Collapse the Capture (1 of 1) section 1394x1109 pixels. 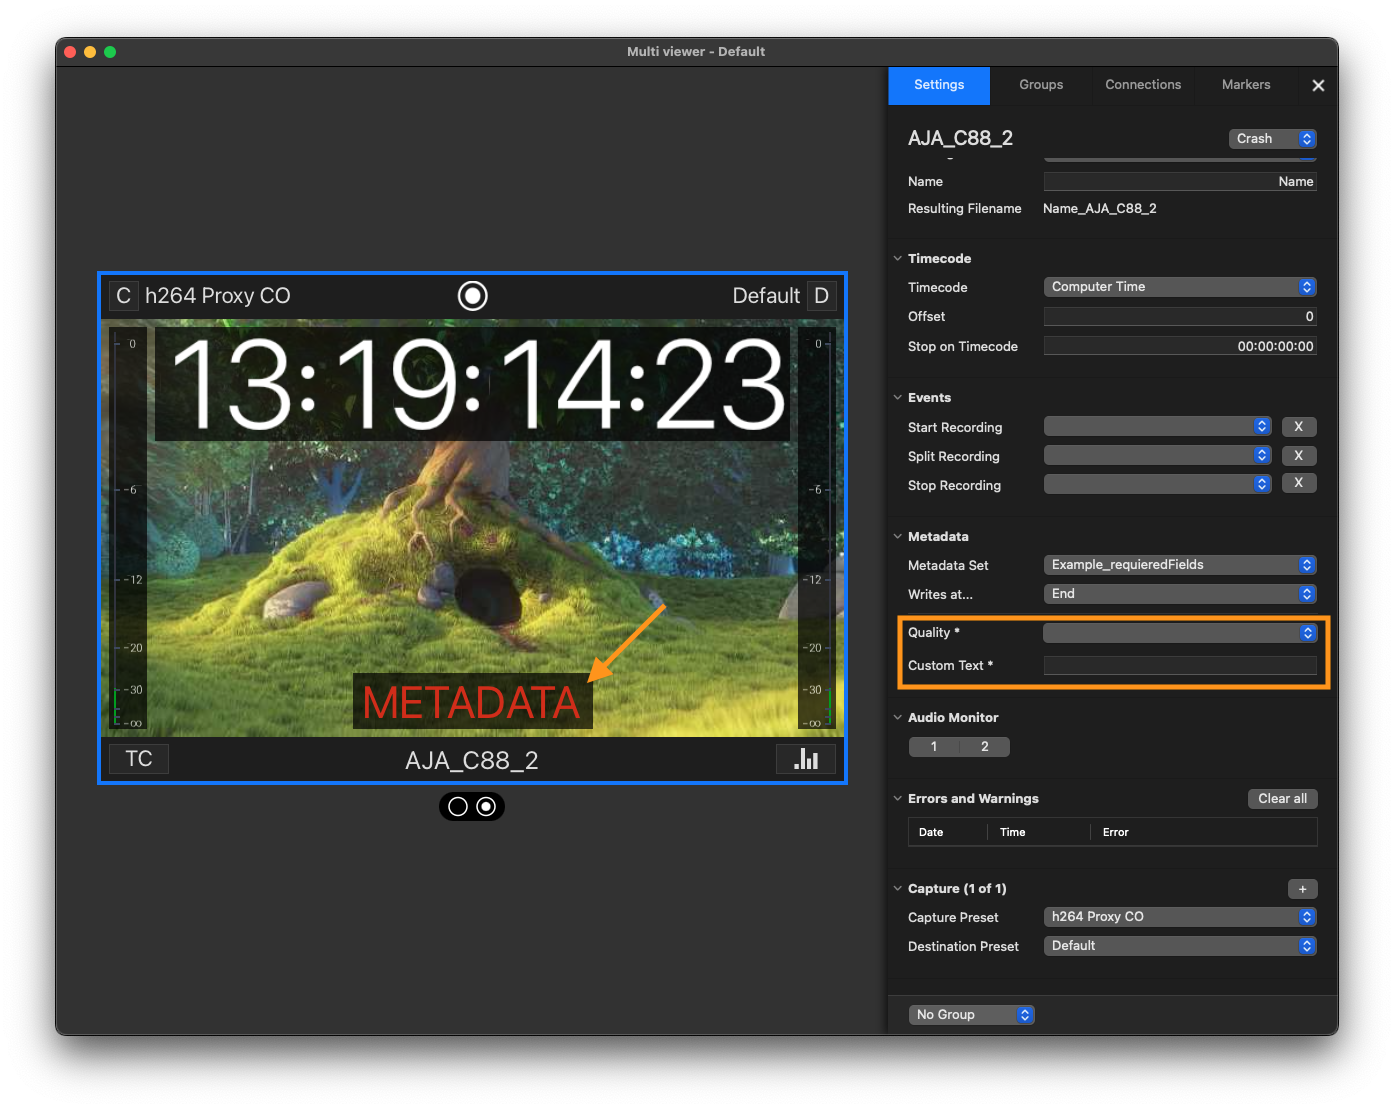click(897, 888)
